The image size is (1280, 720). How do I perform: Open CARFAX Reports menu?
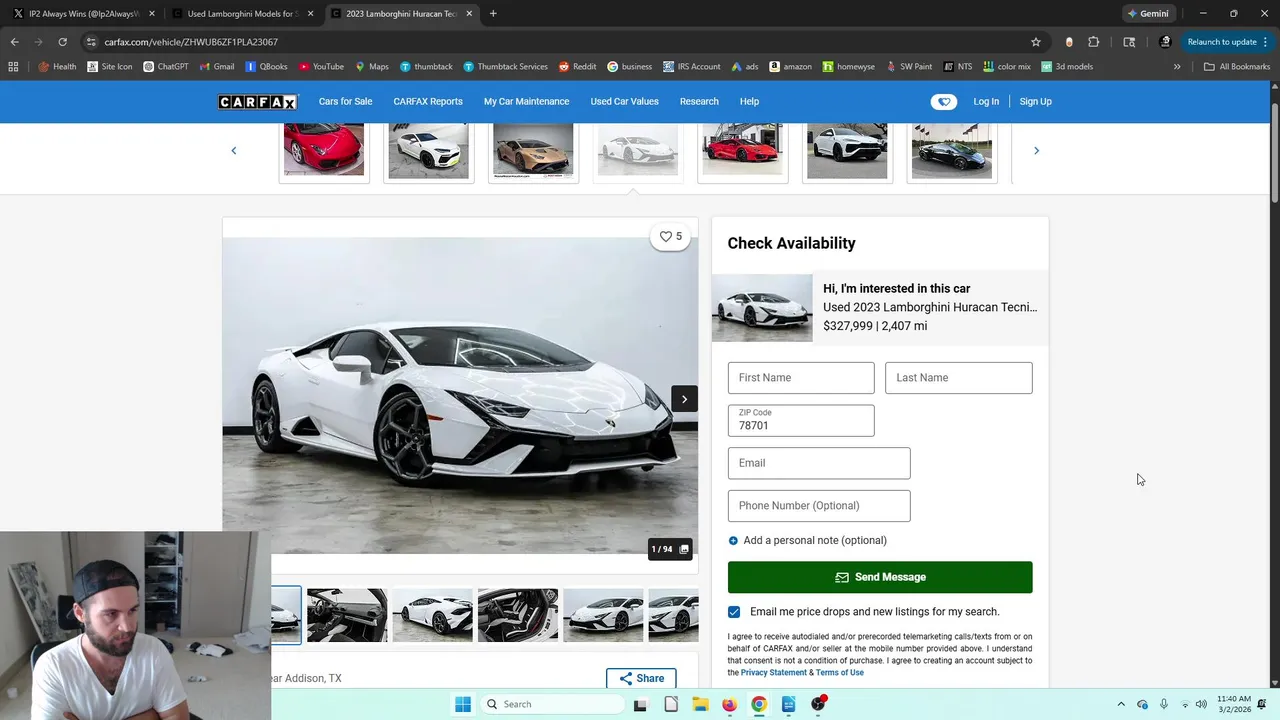(428, 102)
